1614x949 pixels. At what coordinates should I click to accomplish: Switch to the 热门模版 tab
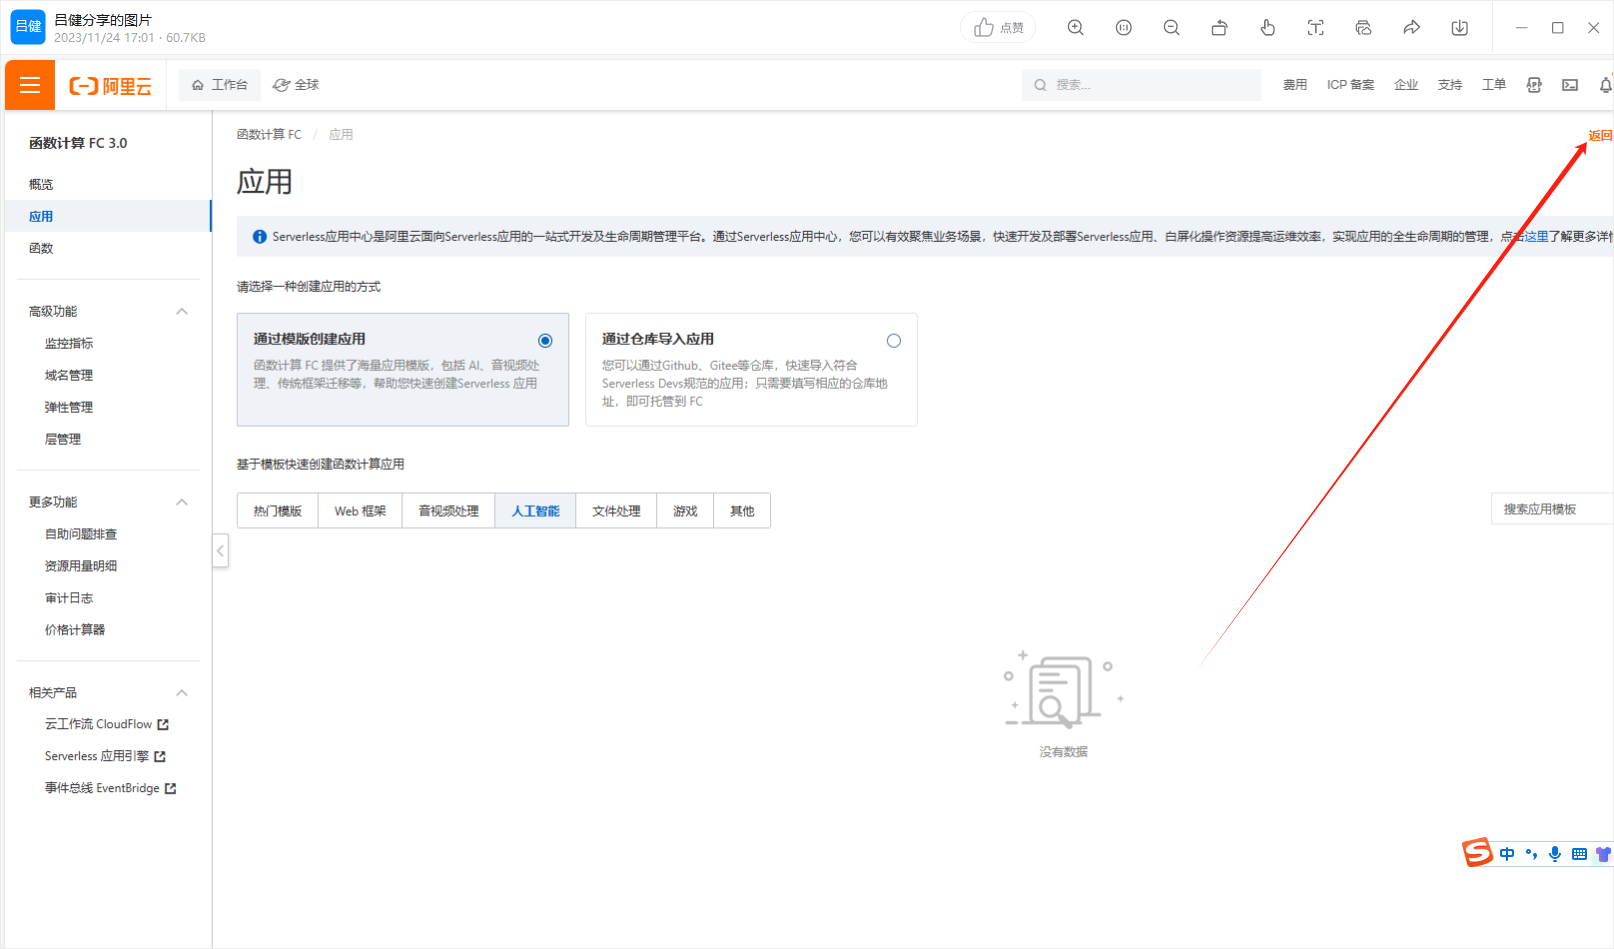(278, 511)
